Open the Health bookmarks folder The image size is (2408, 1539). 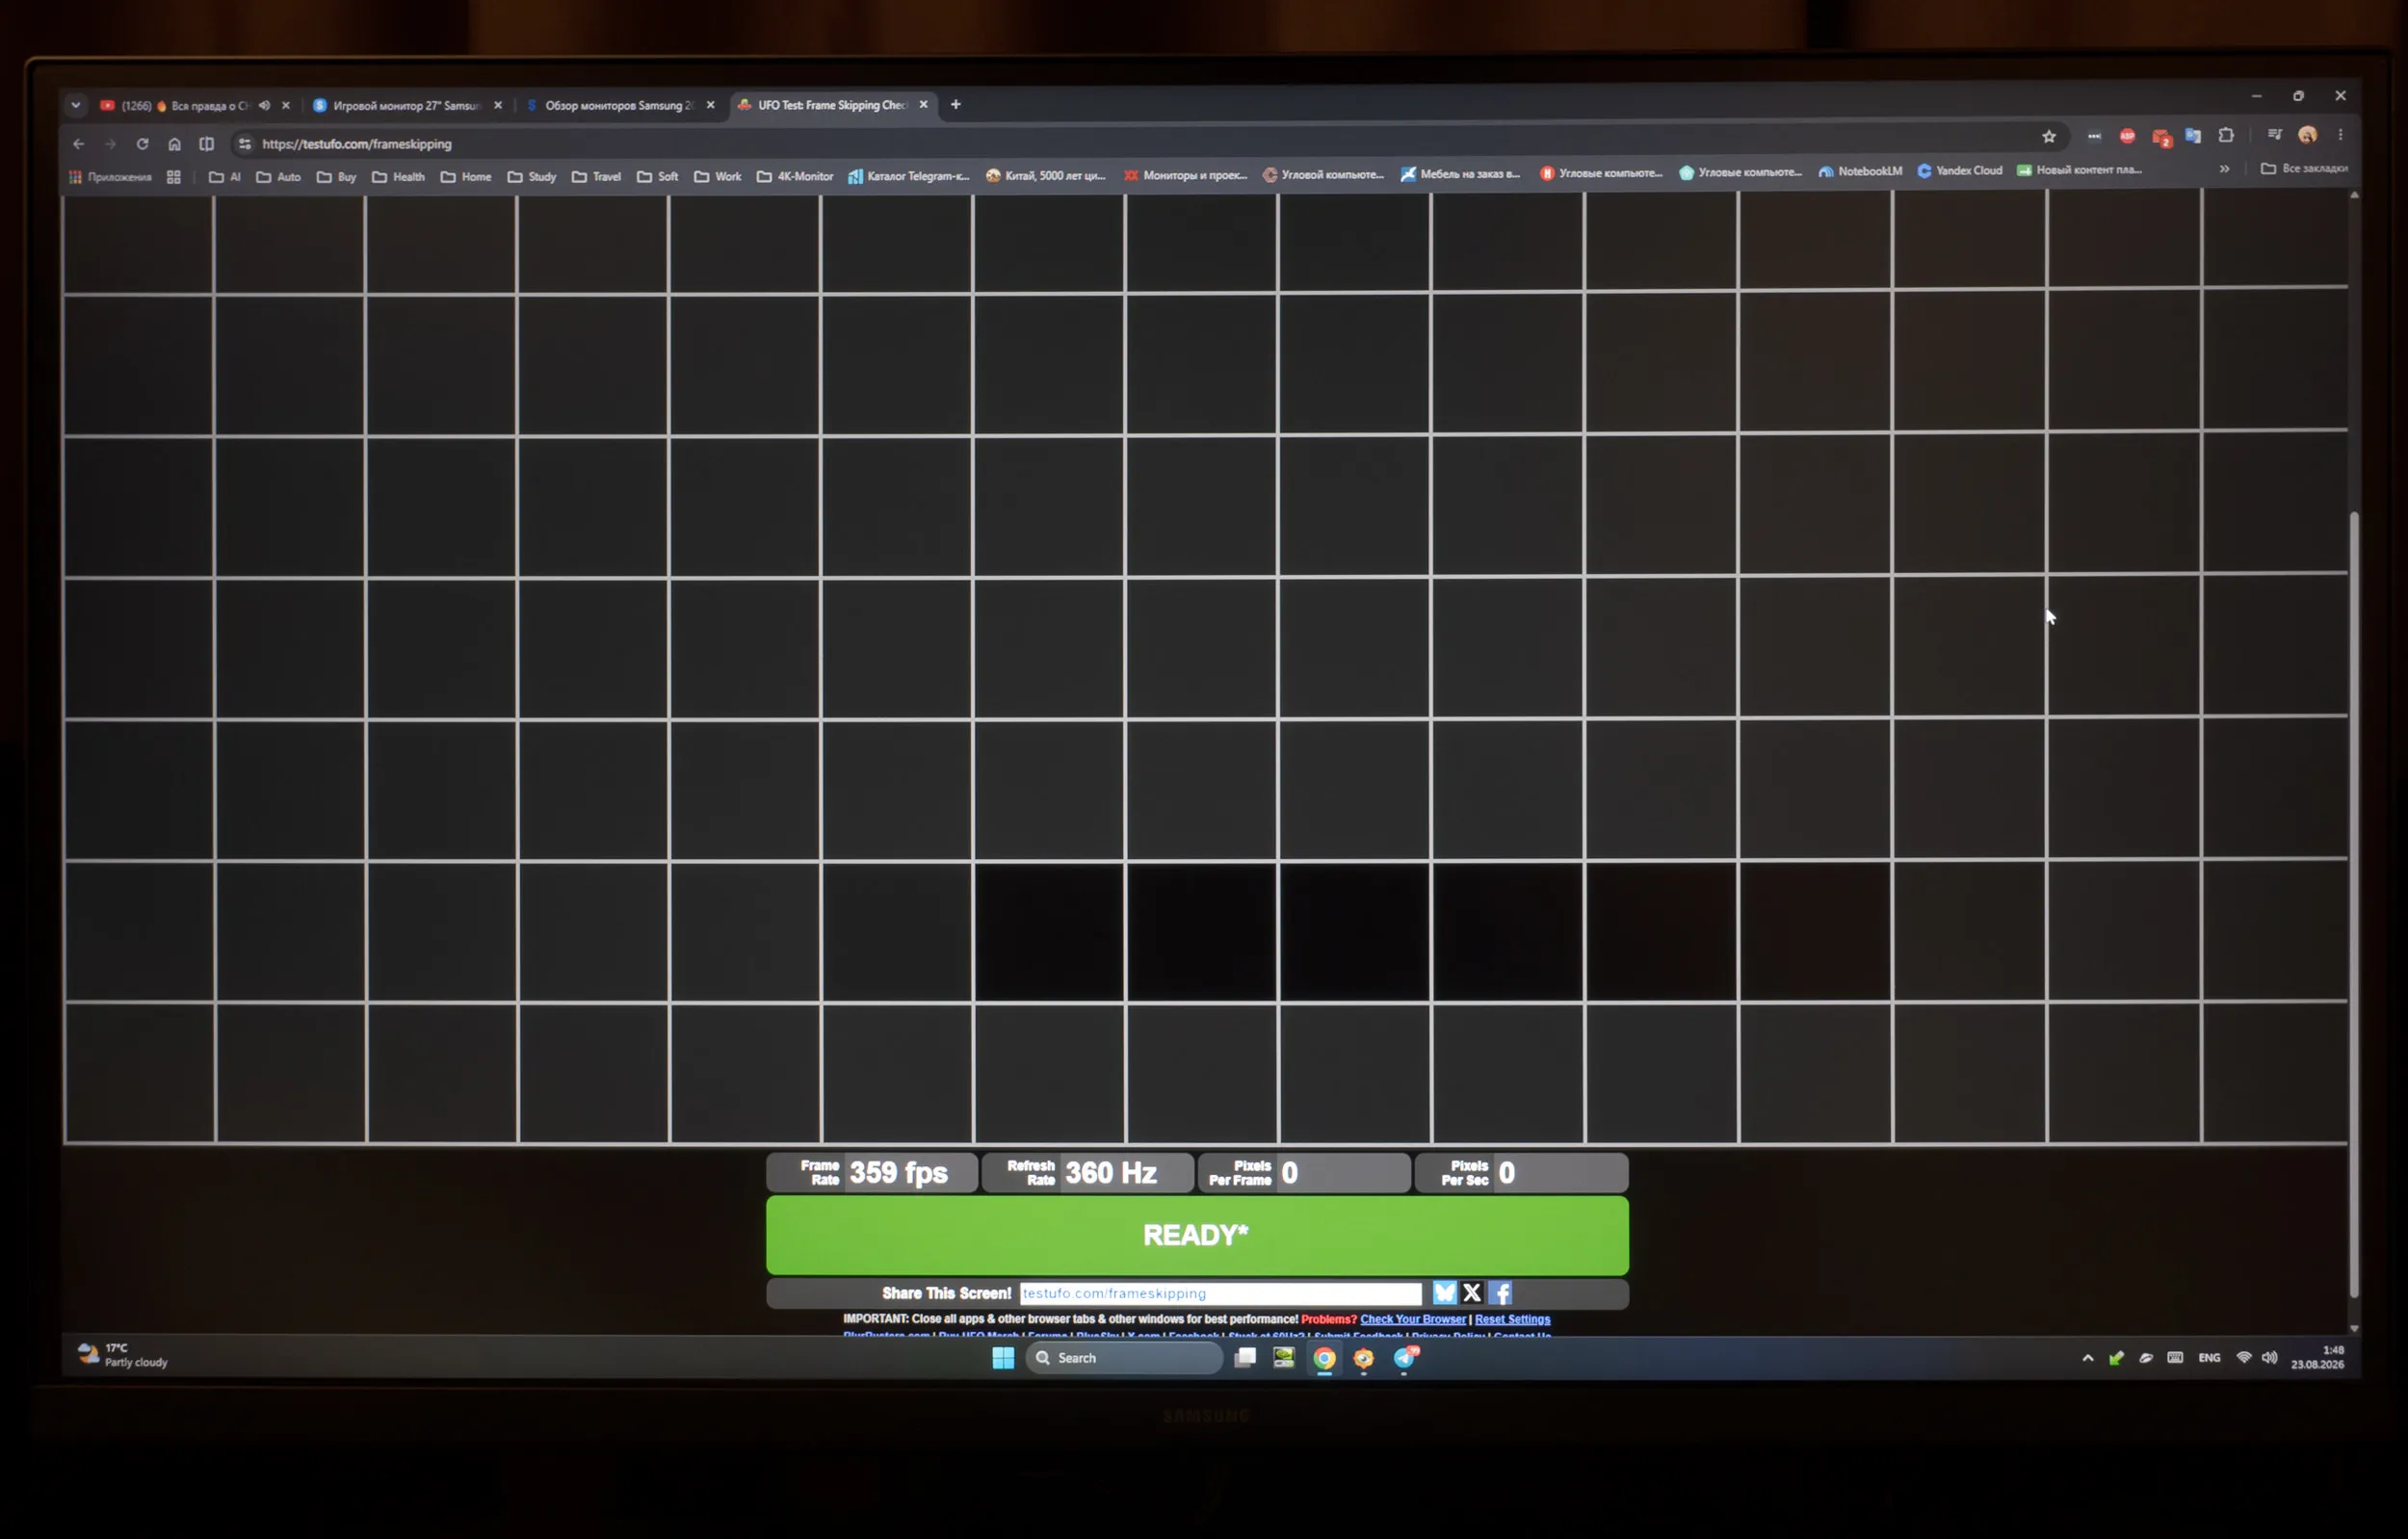tap(399, 177)
